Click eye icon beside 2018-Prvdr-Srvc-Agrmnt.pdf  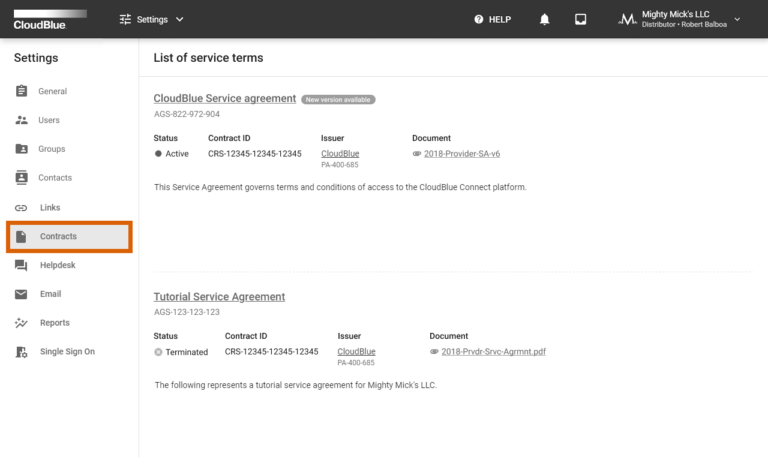click(x=434, y=352)
